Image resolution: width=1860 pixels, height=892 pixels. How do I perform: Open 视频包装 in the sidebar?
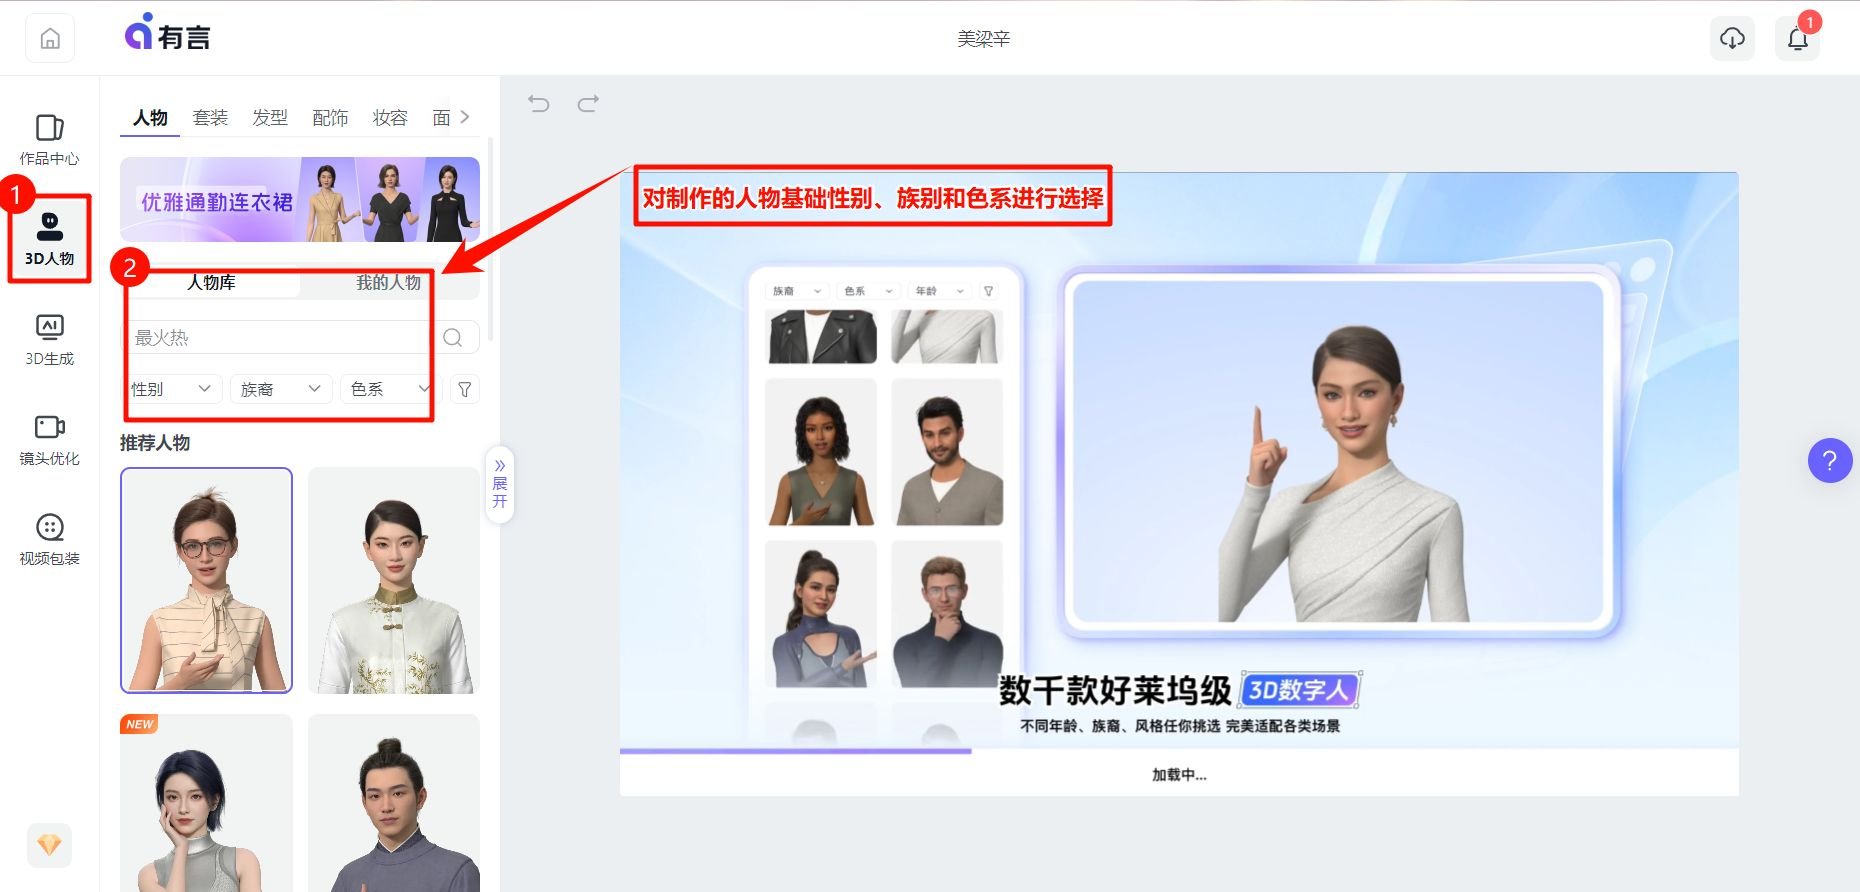49,539
